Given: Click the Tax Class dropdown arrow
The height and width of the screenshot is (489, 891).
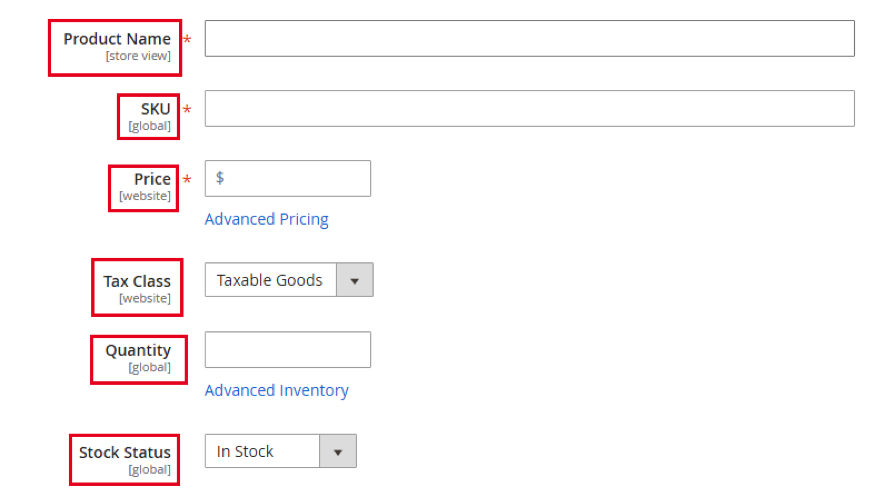Looking at the screenshot, I should tap(355, 280).
